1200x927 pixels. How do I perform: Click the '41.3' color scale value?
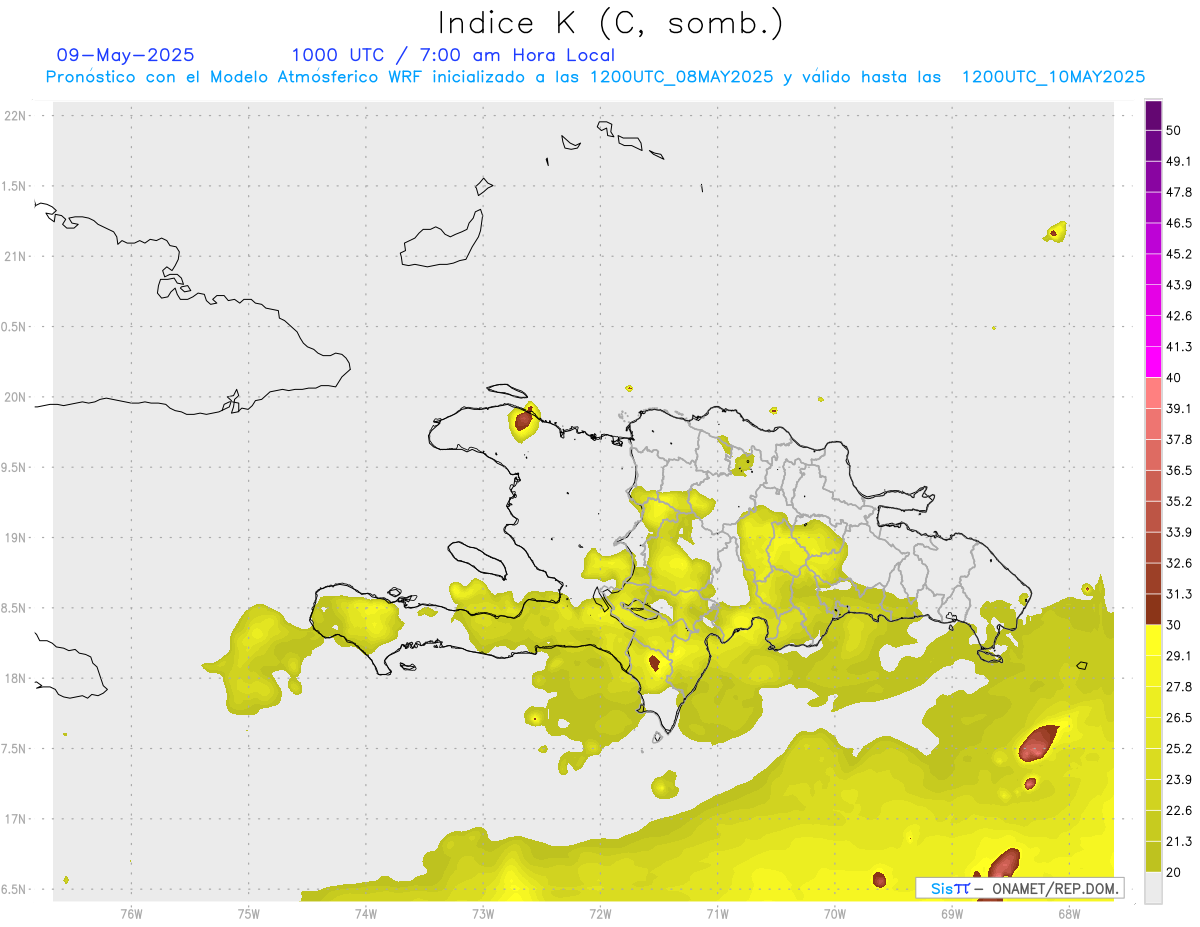click(x=1179, y=348)
